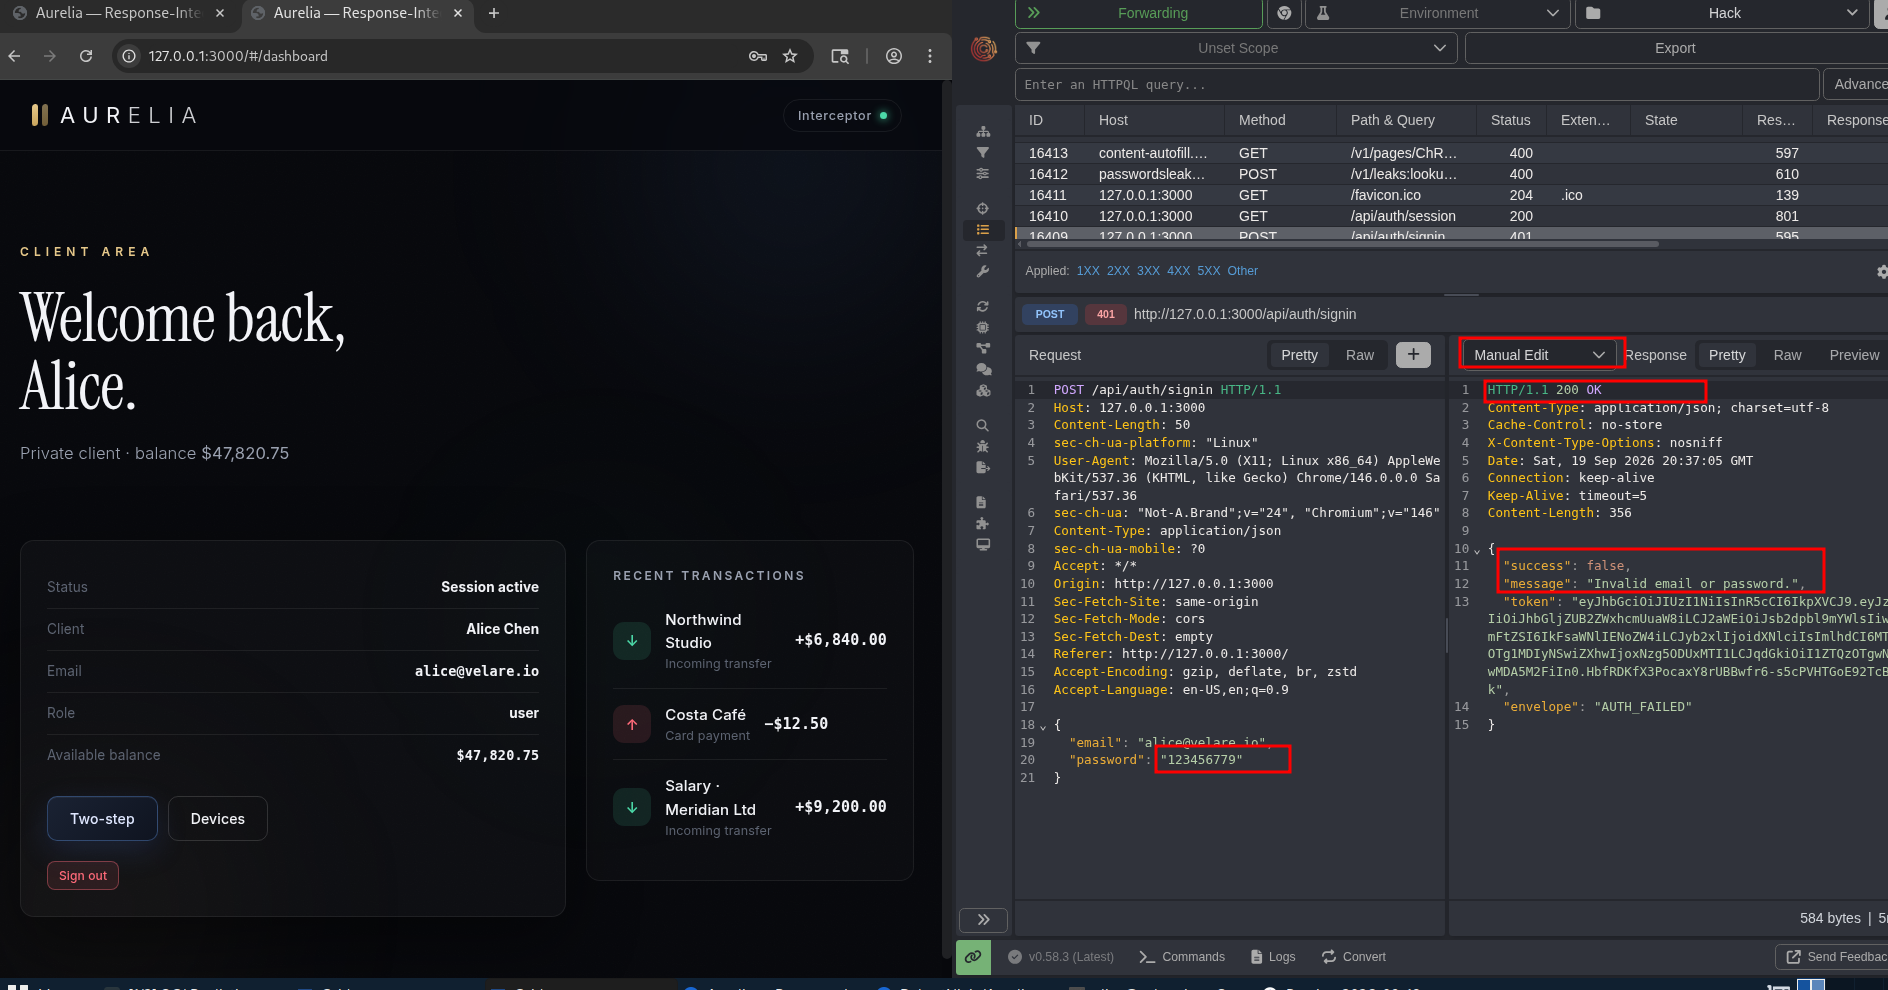The image size is (1888, 990).
Task: Toggle the 5XX status filter
Action: [x=1209, y=271]
